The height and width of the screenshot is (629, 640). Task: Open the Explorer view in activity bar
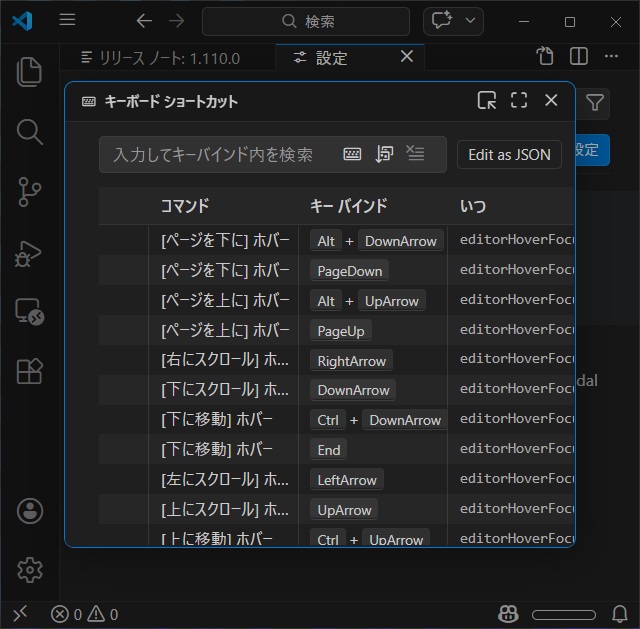tap(30, 71)
